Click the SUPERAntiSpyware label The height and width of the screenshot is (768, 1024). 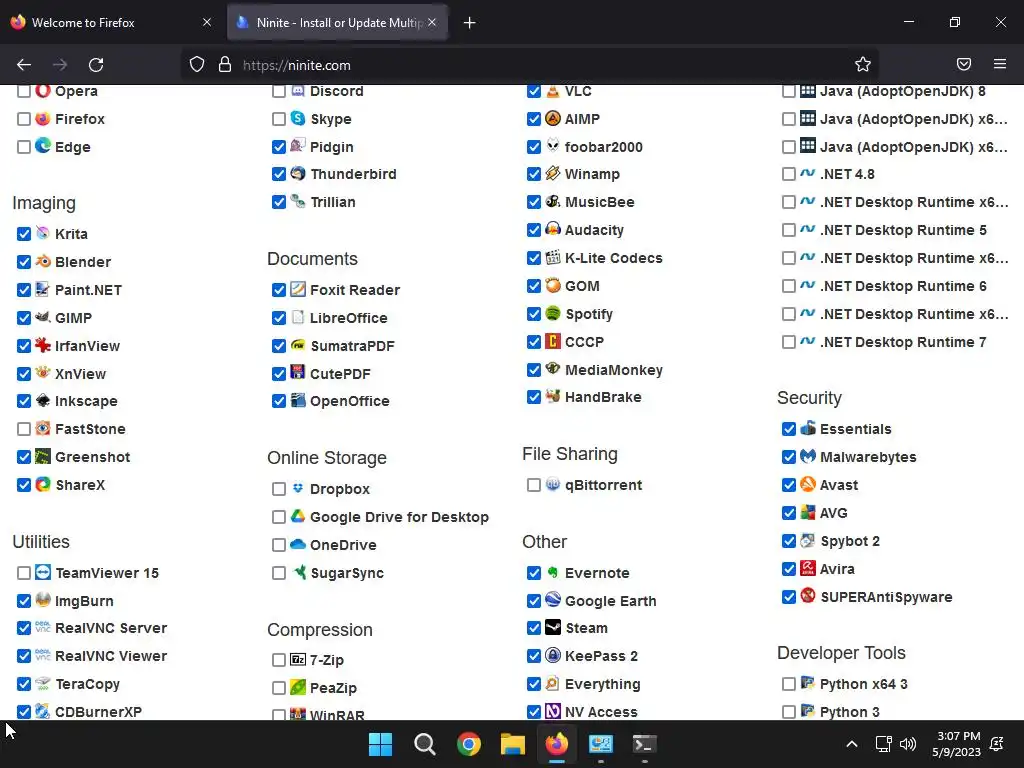coord(886,597)
